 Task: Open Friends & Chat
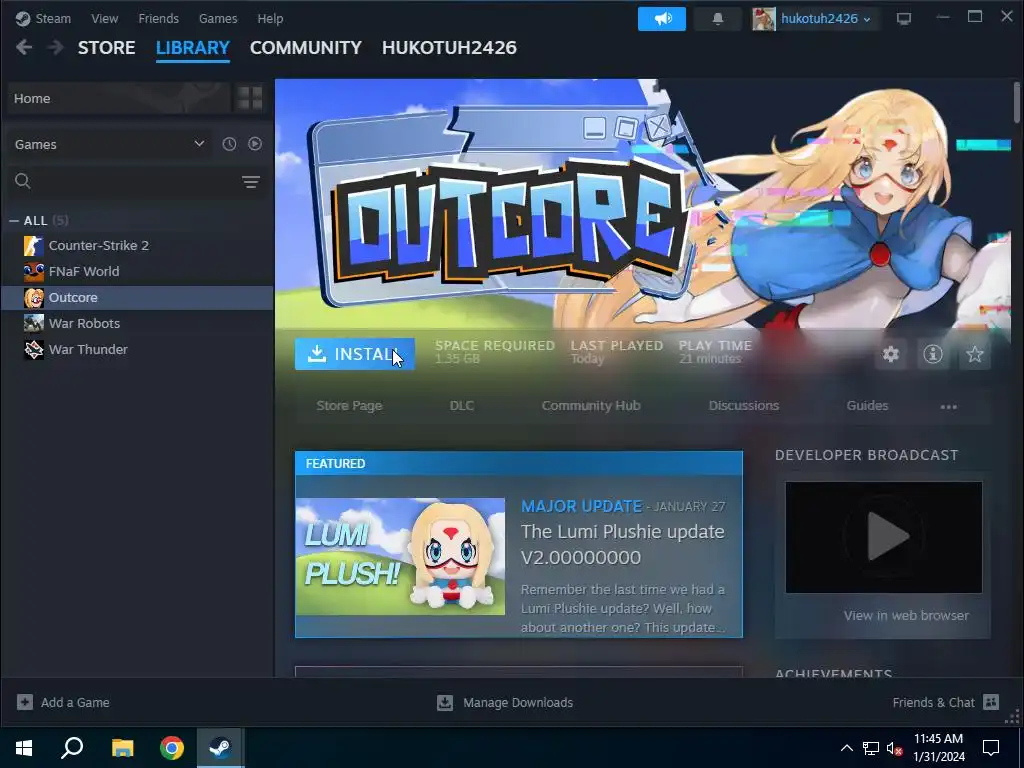click(946, 702)
